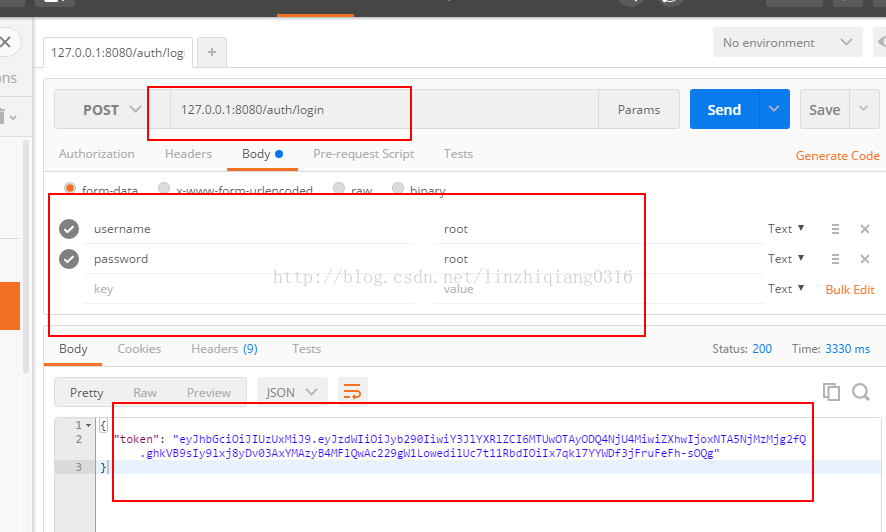Close the sidebar panel with X icon
This screenshot has height=532, width=886.
pos(6,42)
